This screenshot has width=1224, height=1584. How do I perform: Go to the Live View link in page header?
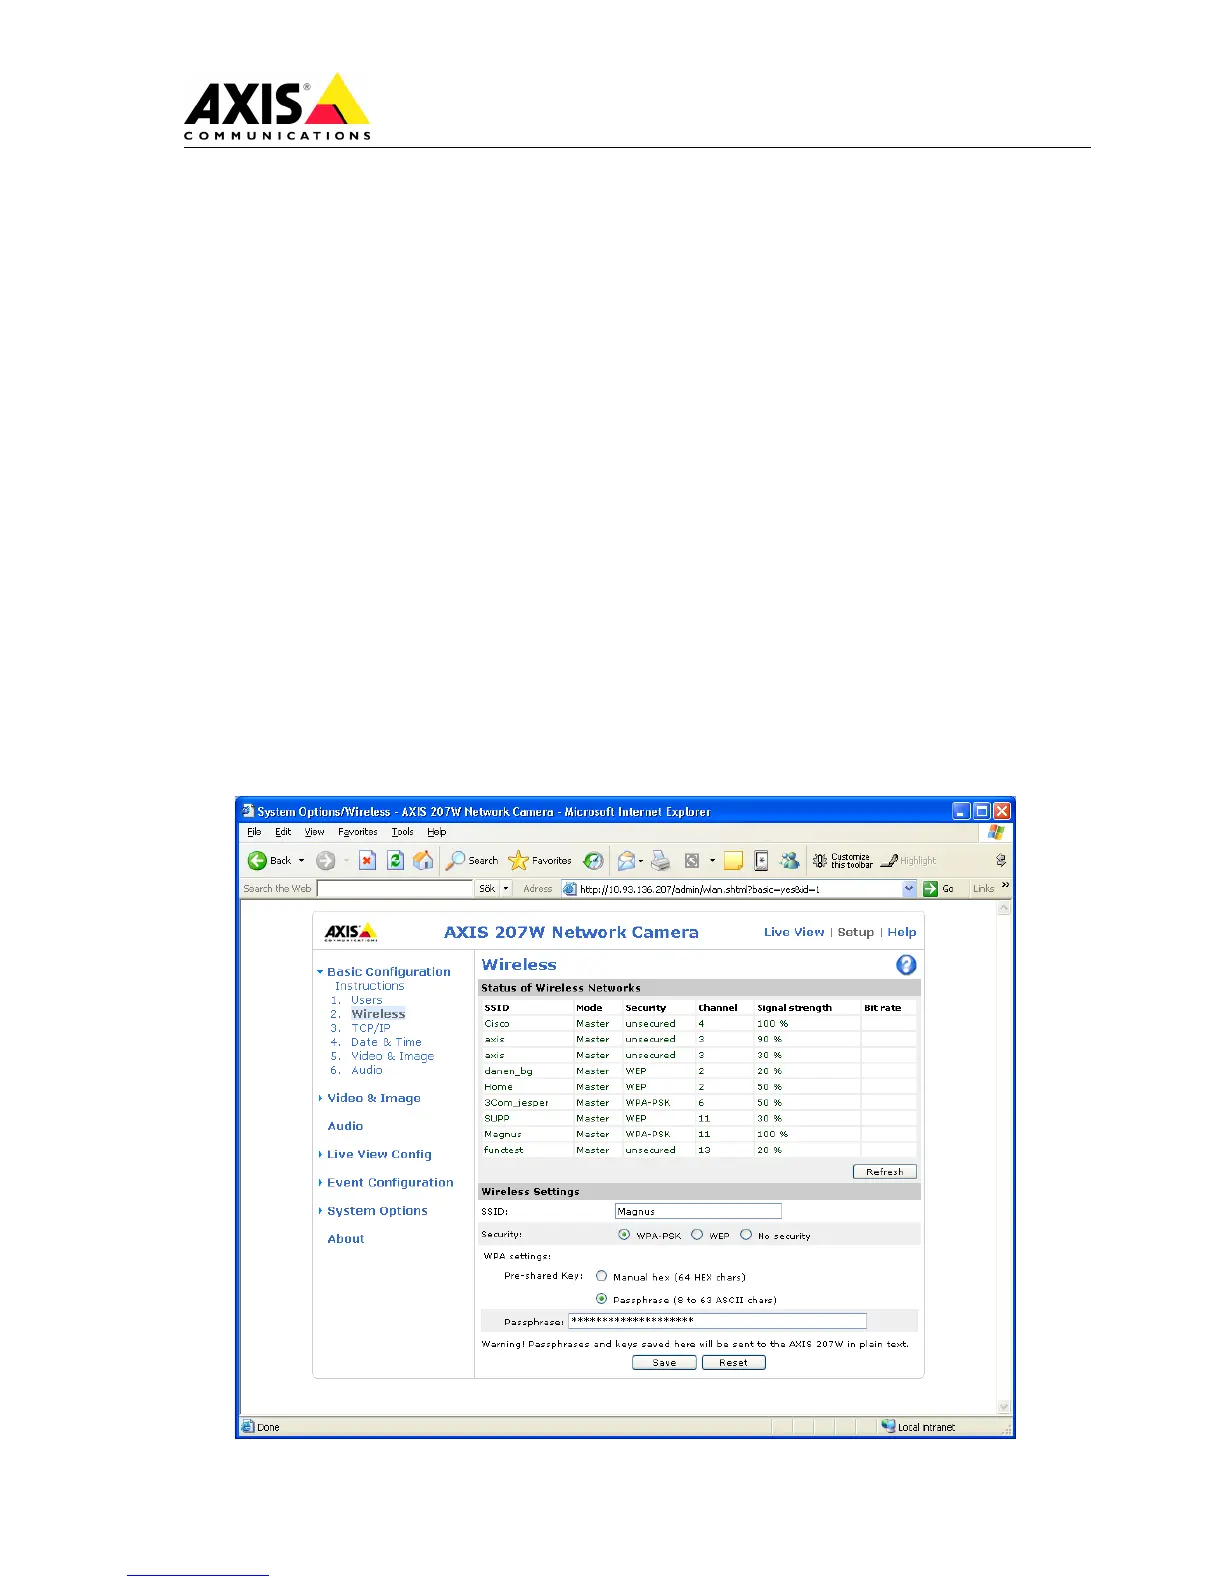click(794, 932)
